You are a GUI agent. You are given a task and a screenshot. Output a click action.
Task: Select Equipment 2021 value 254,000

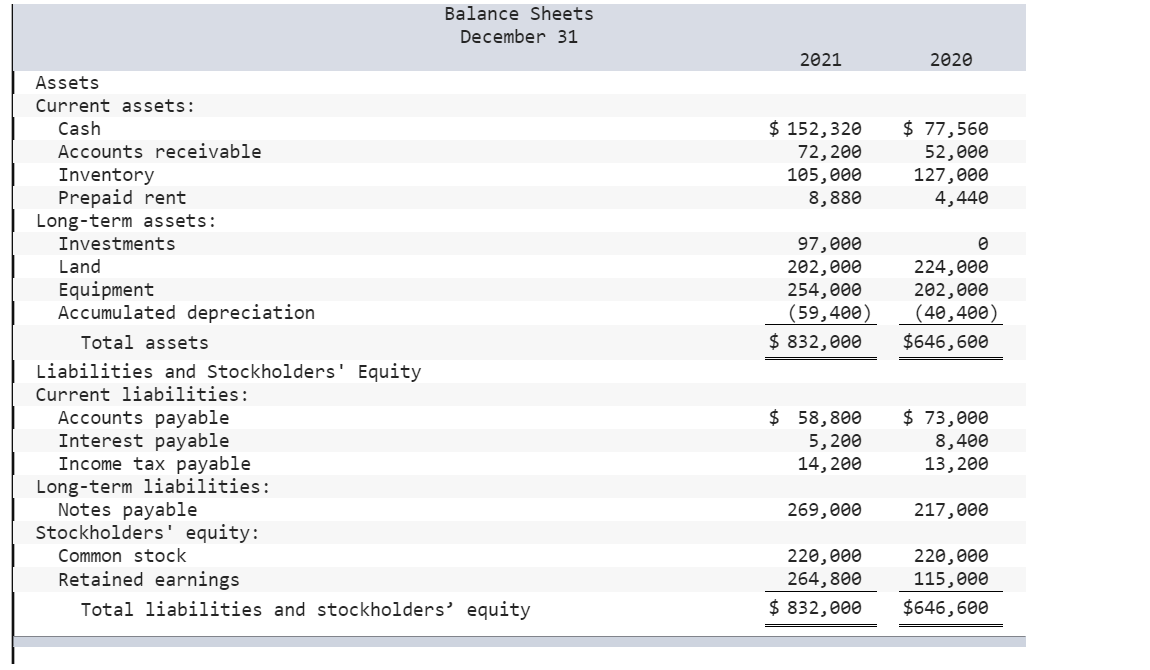pyautogui.click(x=824, y=290)
